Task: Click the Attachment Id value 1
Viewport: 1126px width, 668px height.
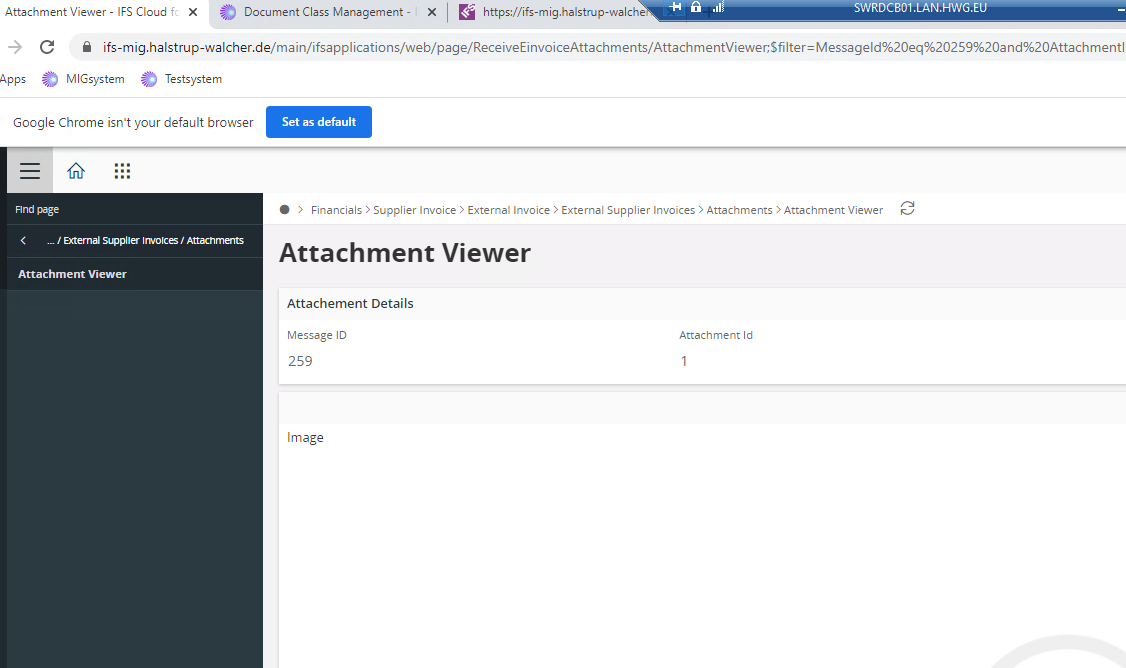Action: click(684, 361)
